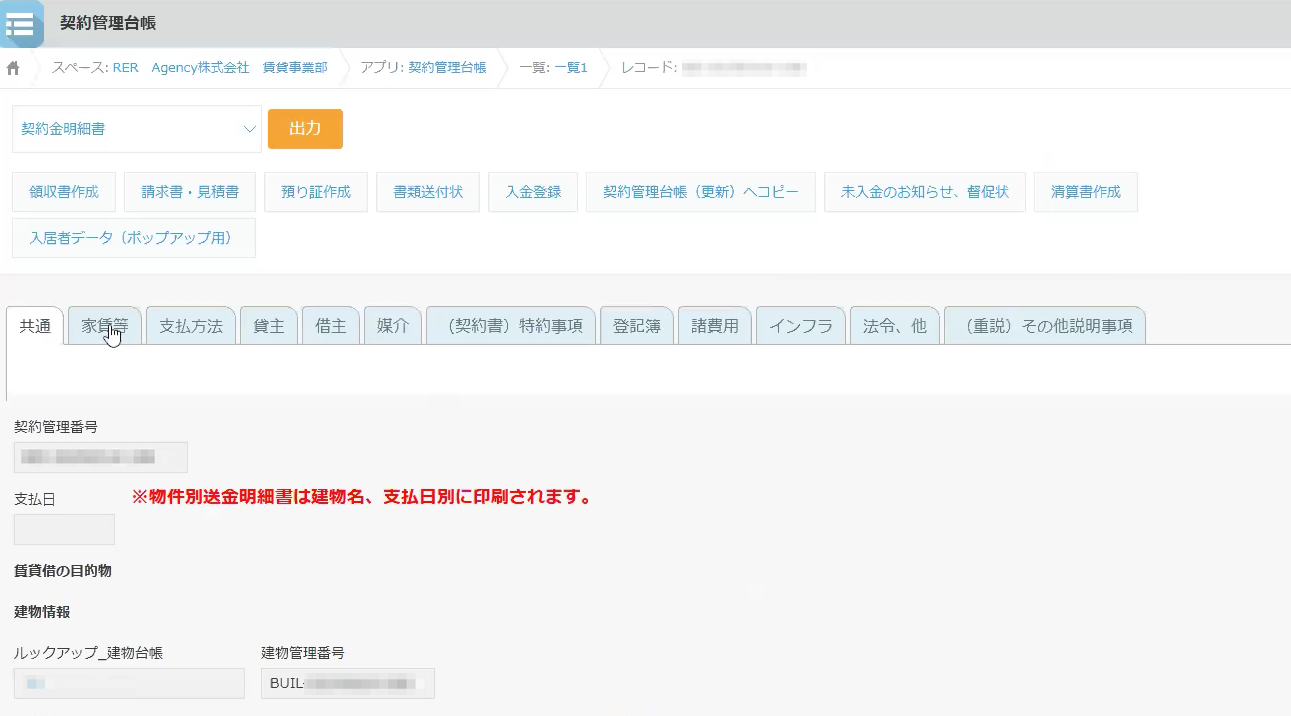Open the 契約金明細書 template dropdown
Image resolution: width=1291 pixels, height=716 pixels.
137,129
